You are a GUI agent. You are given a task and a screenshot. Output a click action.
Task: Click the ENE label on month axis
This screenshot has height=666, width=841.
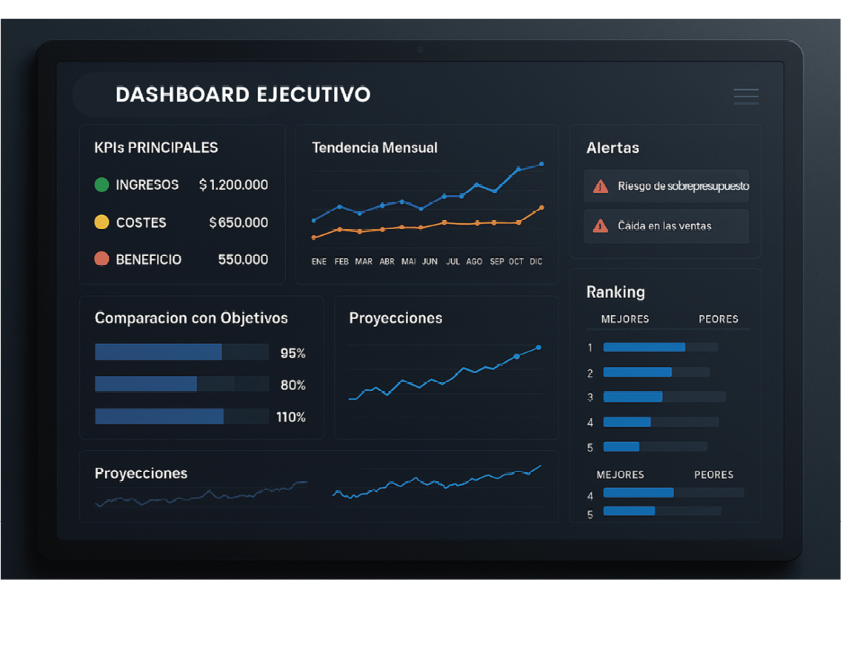[x=319, y=261]
